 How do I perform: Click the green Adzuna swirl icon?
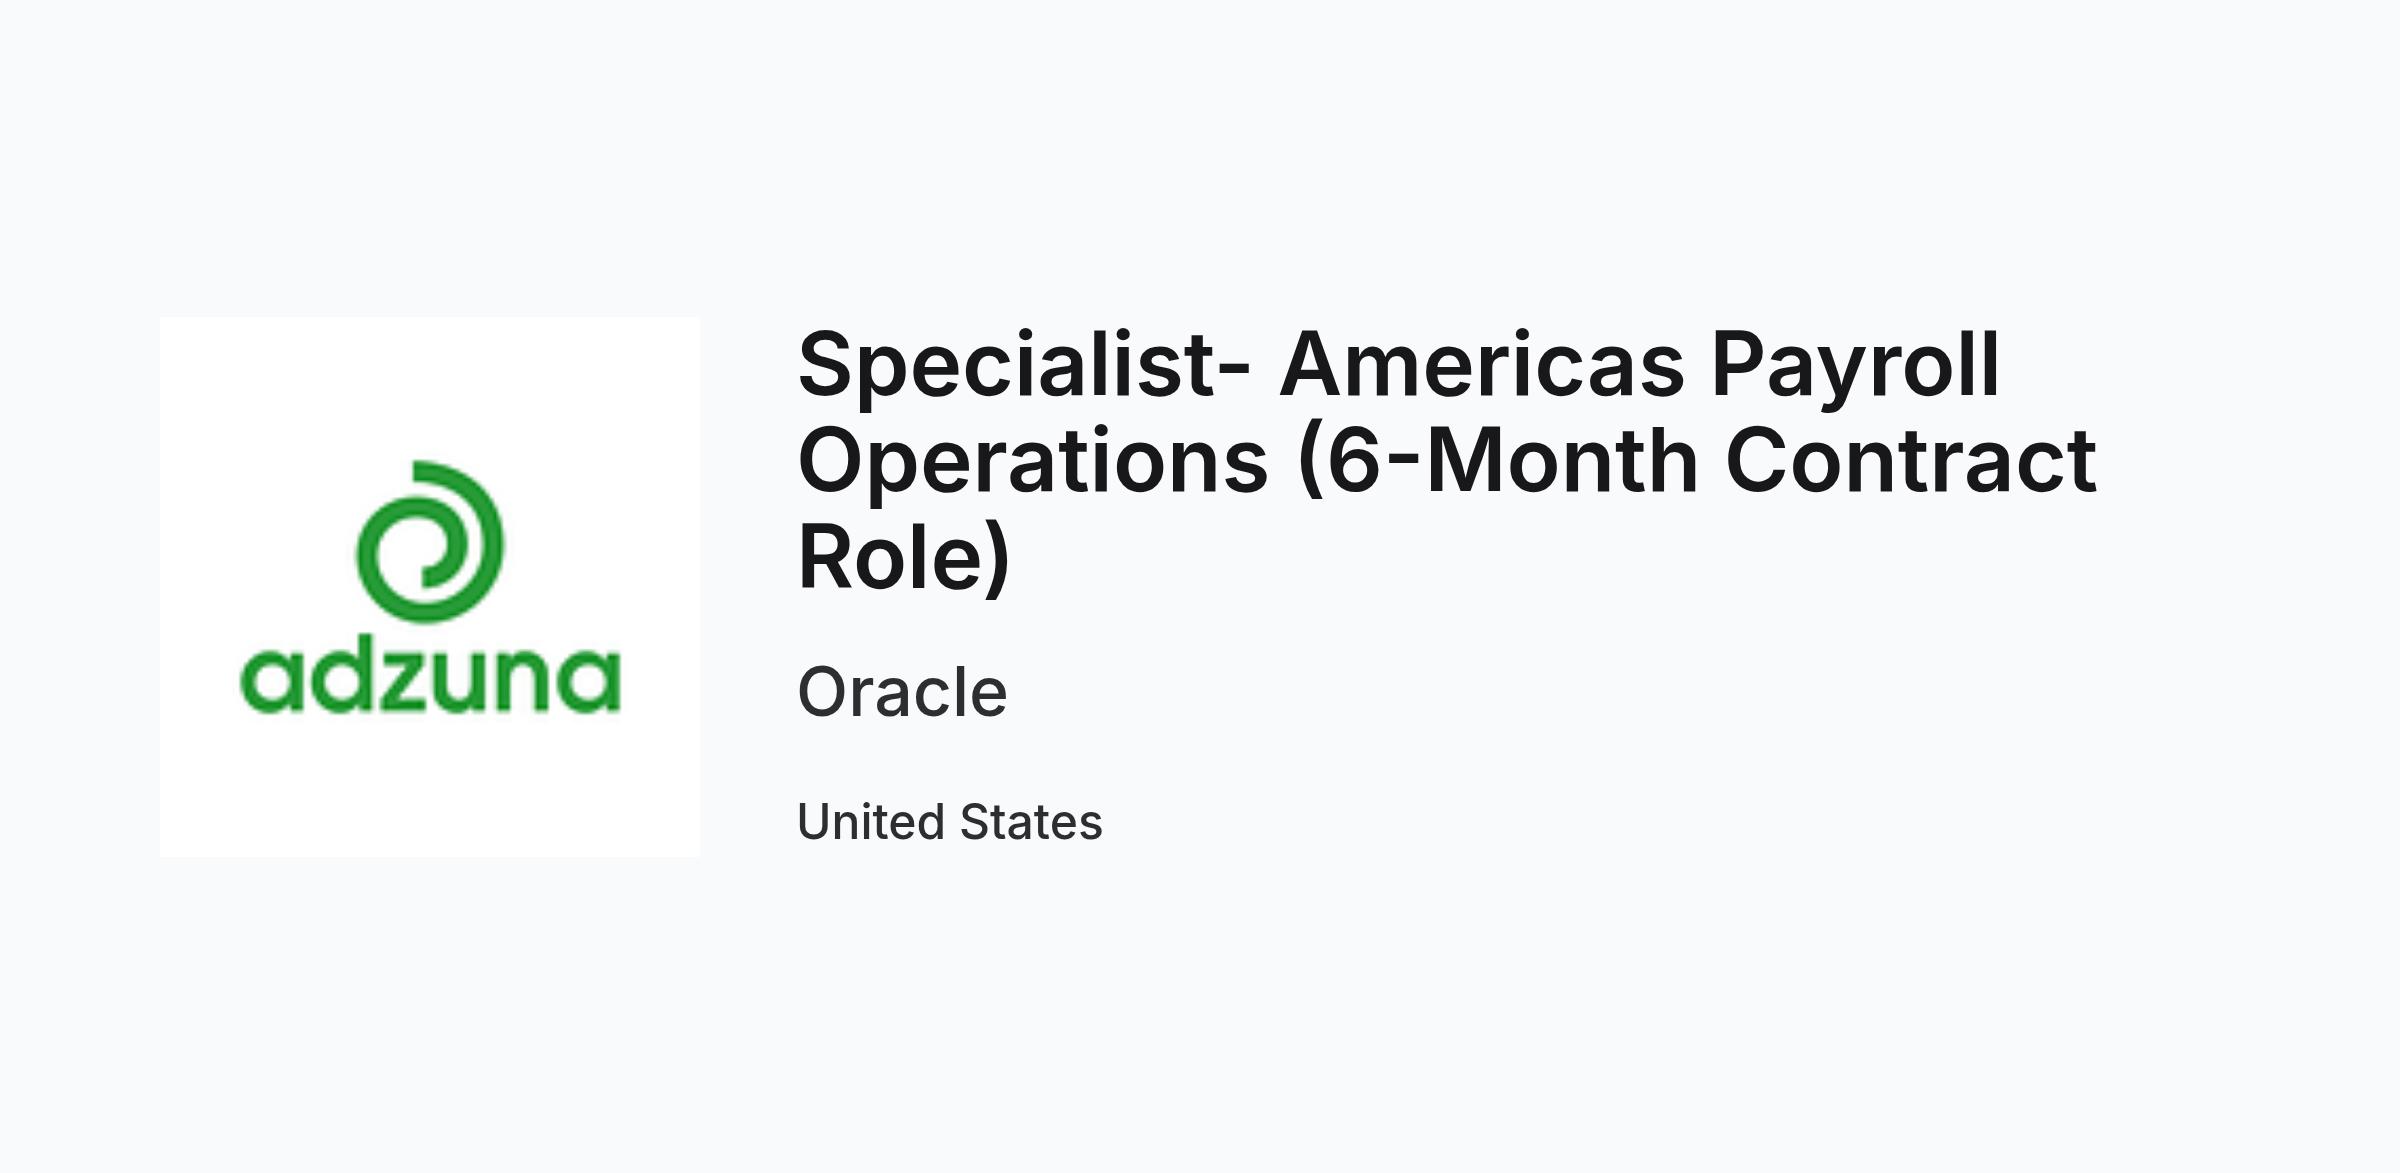pos(430,542)
